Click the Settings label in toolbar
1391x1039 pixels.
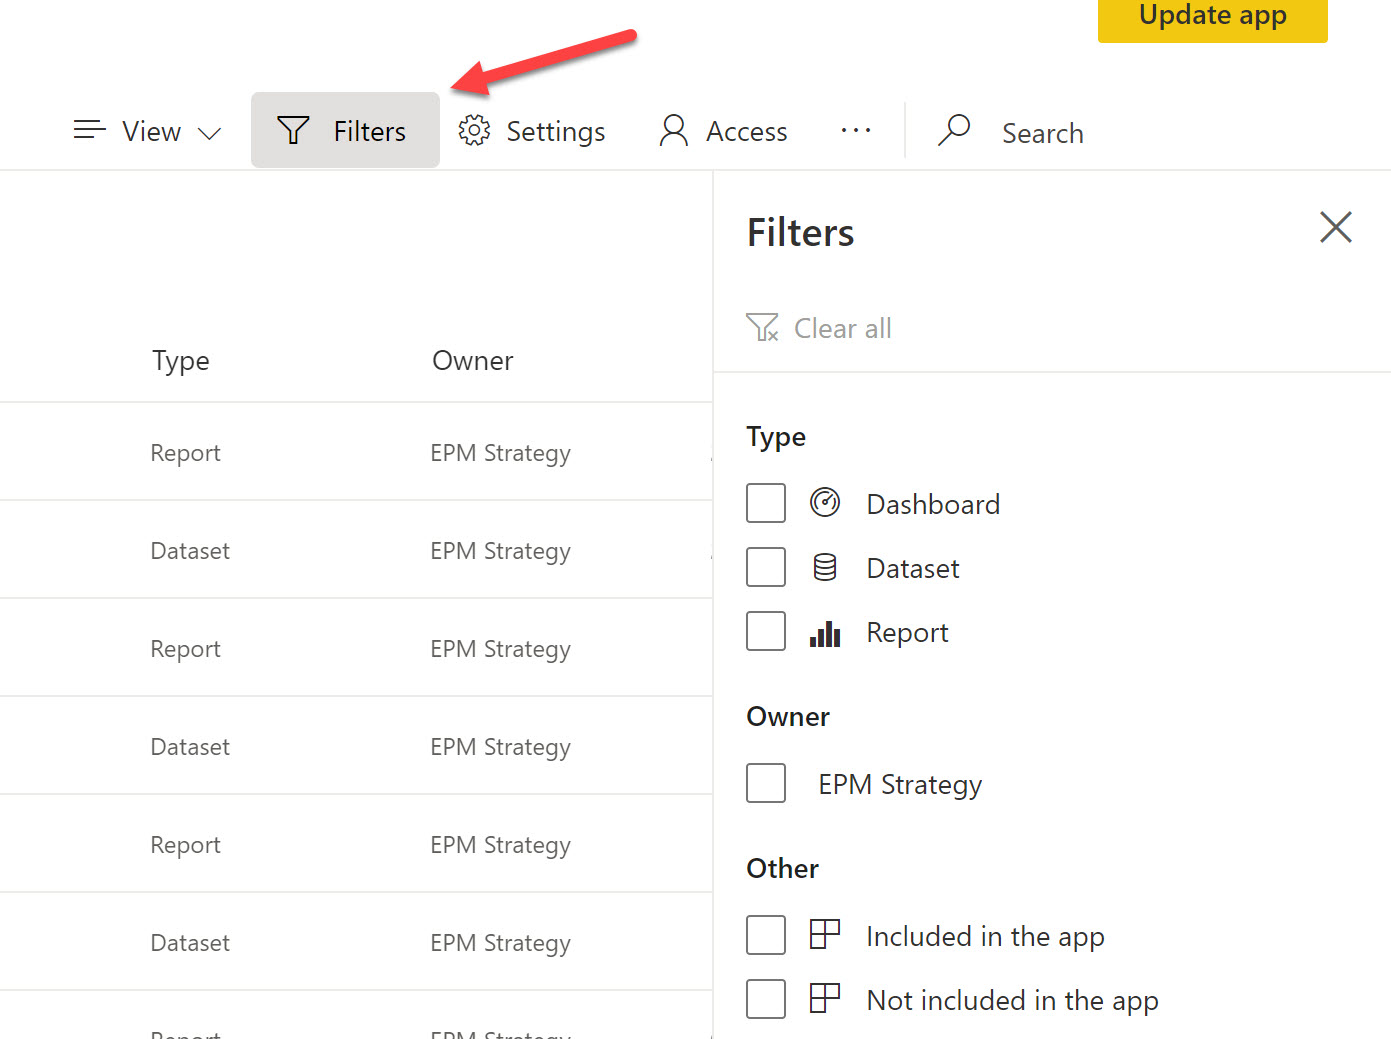[556, 132]
